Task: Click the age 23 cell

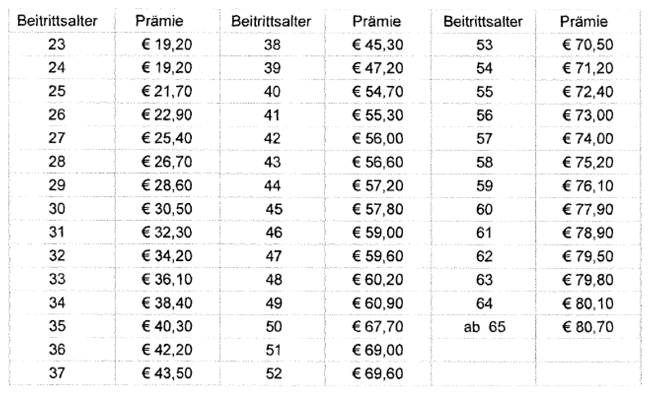Action: pos(56,45)
